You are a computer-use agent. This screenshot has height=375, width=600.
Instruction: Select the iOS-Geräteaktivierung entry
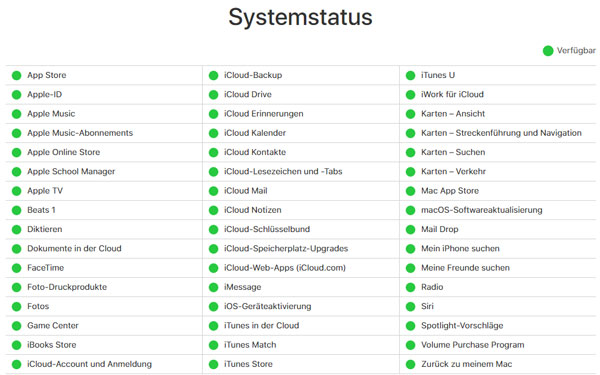[268, 306]
